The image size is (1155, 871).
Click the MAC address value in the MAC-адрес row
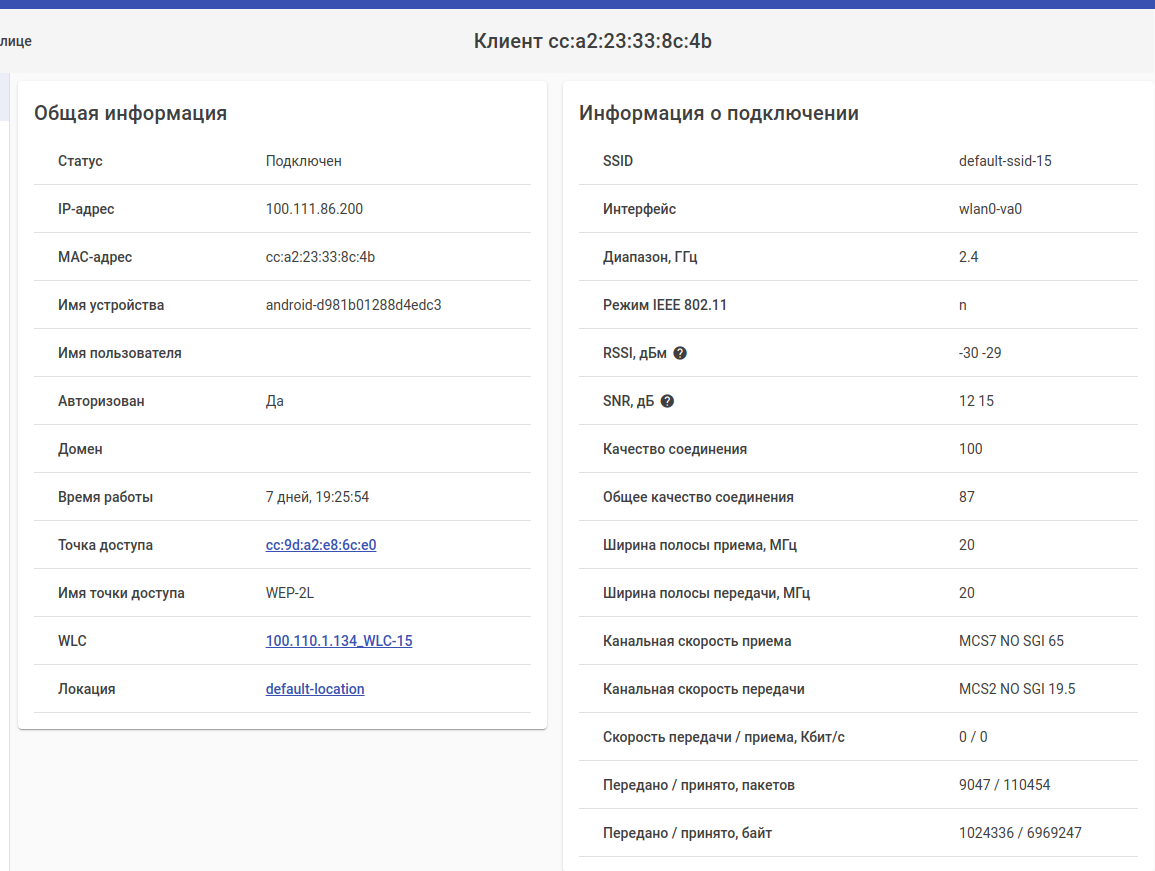pos(320,257)
